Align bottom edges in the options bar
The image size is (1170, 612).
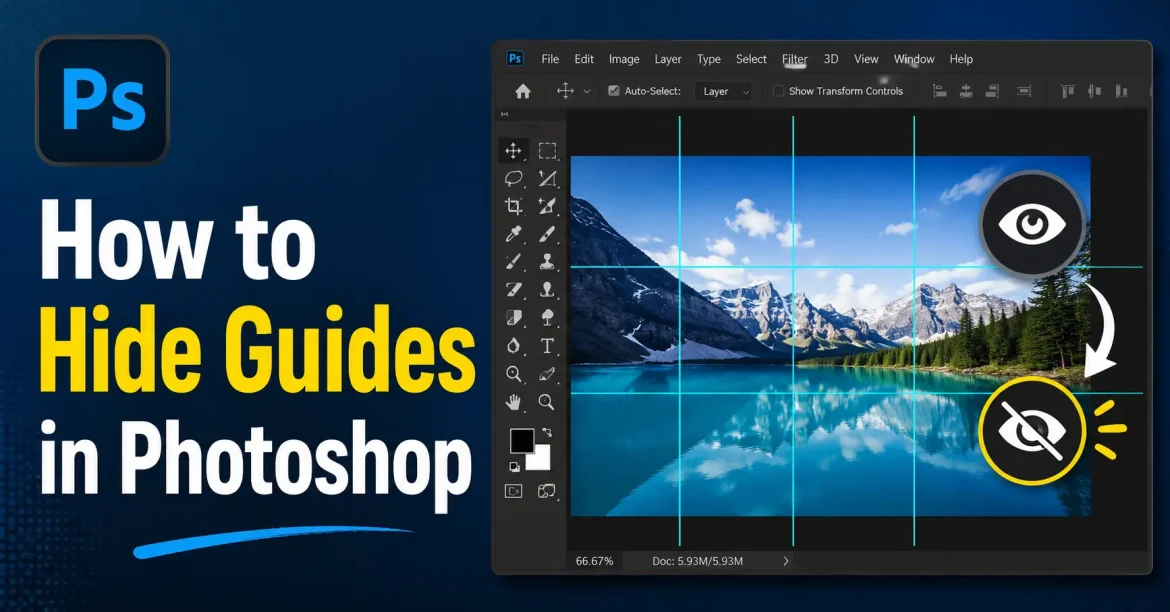point(1121,91)
